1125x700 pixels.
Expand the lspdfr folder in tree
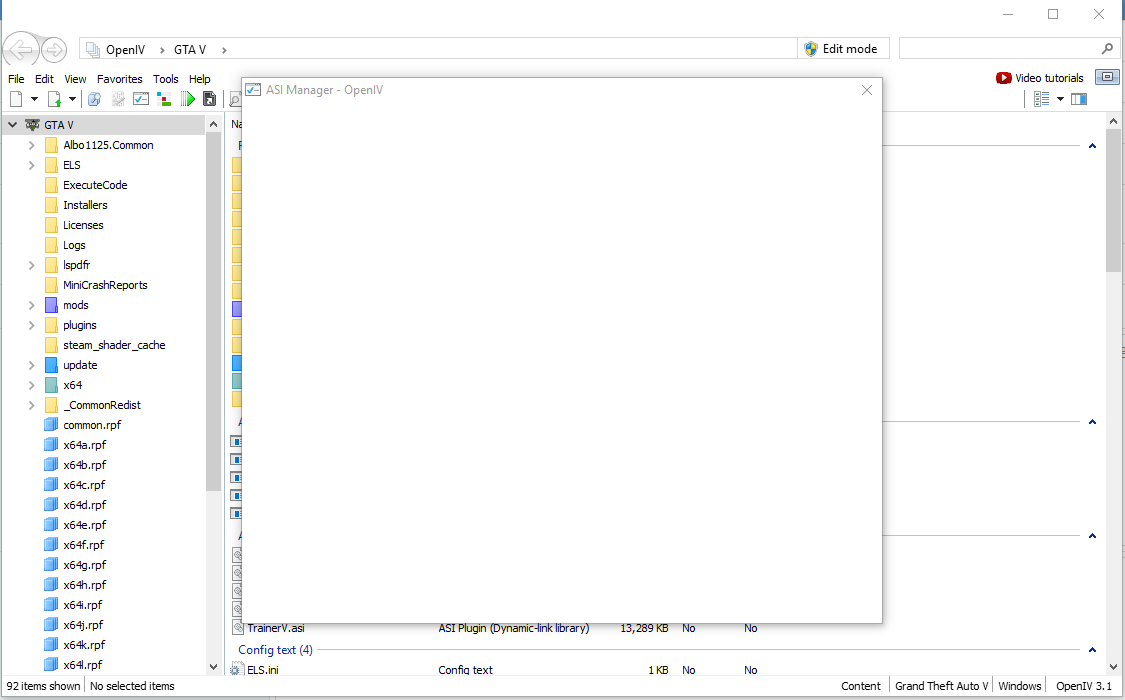[32, 265]
